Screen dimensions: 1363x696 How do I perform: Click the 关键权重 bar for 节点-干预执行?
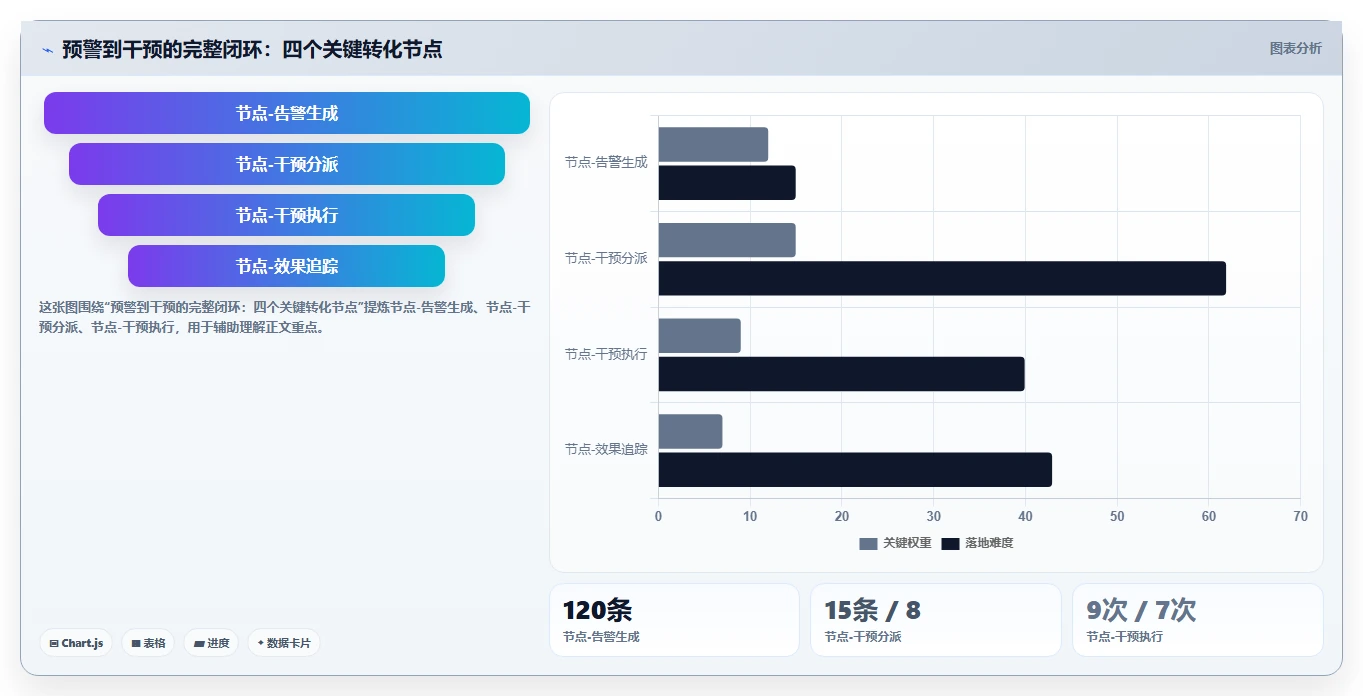click(699, 336)
